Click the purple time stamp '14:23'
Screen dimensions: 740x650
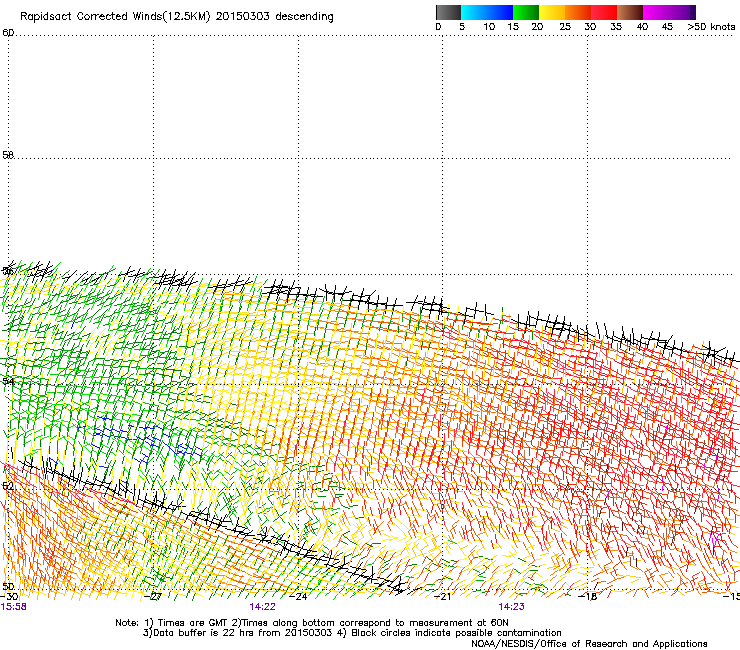[512, 607]
